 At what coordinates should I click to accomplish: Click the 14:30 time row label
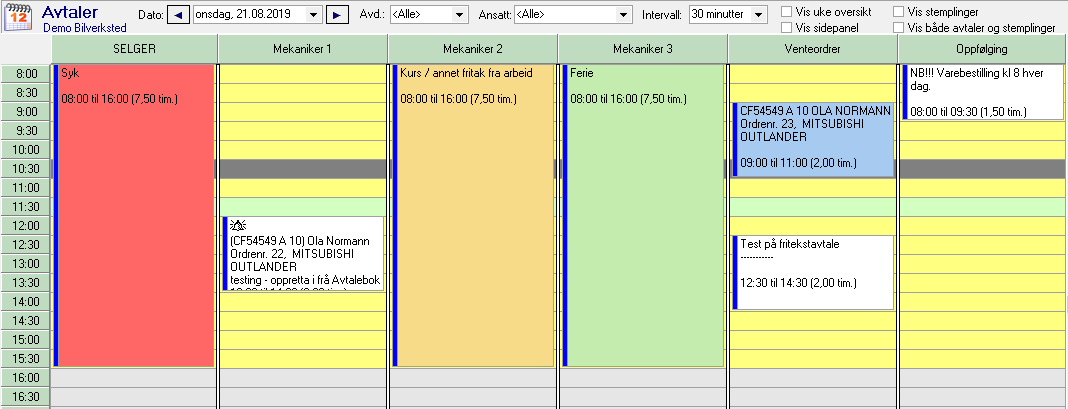point(25,321)
